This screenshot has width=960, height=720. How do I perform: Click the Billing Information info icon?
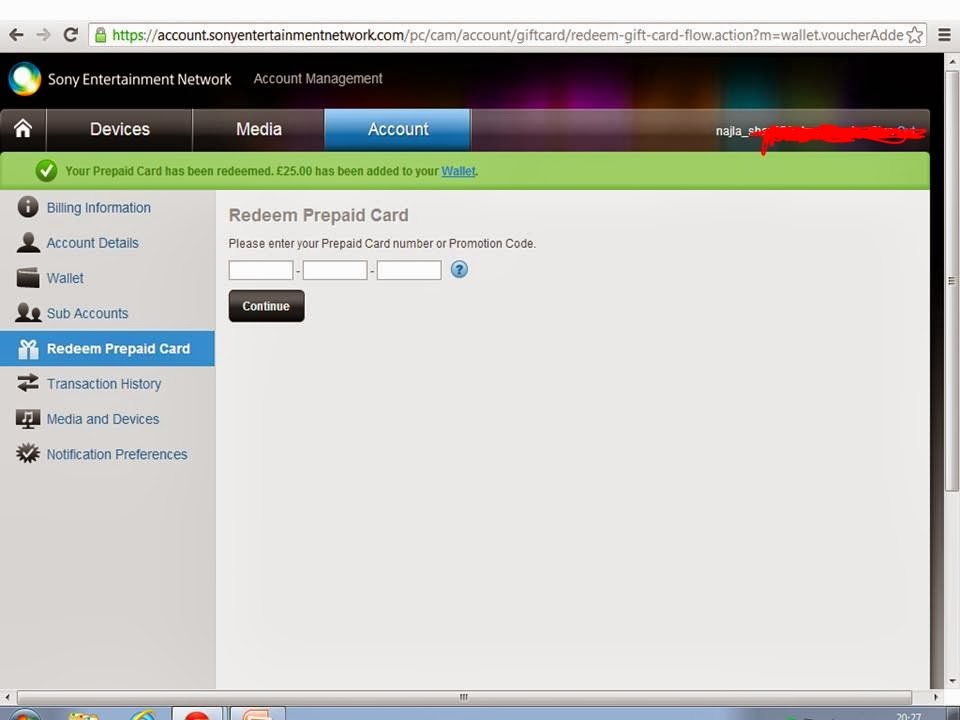[28, 207]
